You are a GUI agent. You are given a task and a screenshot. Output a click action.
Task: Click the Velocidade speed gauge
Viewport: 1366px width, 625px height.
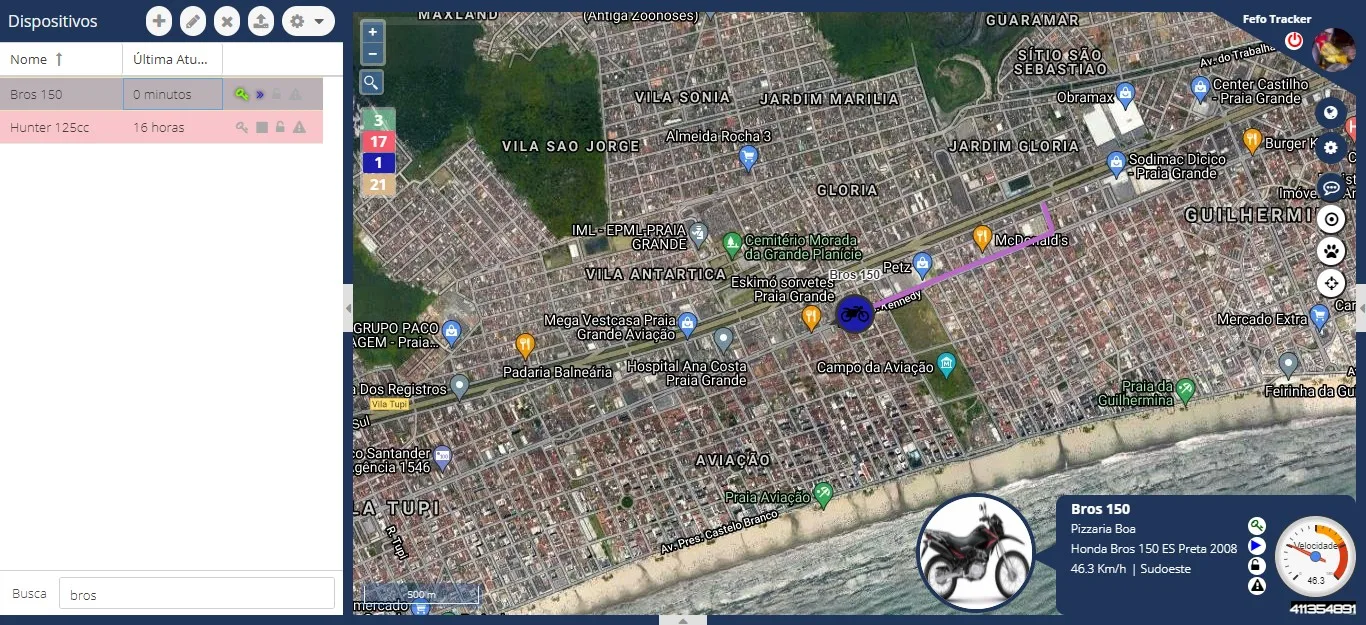click(x=1316, y=556)
